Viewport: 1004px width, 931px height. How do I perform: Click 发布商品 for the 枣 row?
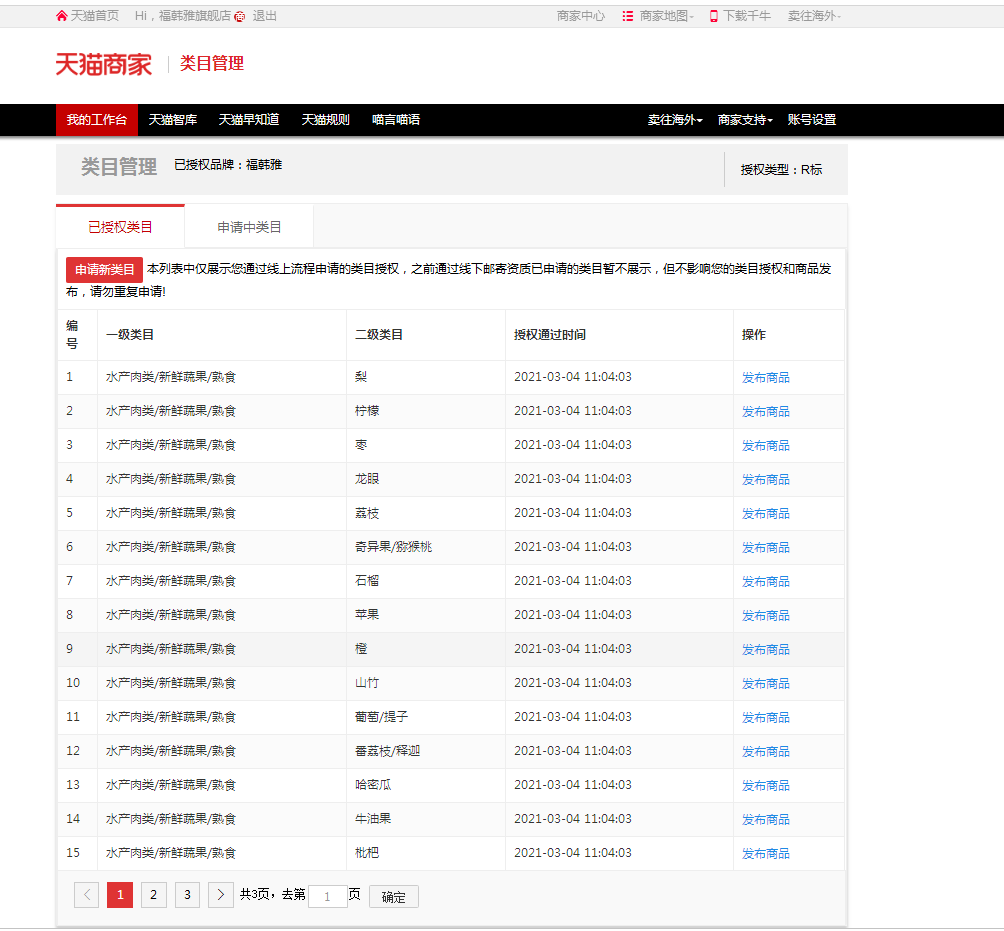(x=765, y=446)
